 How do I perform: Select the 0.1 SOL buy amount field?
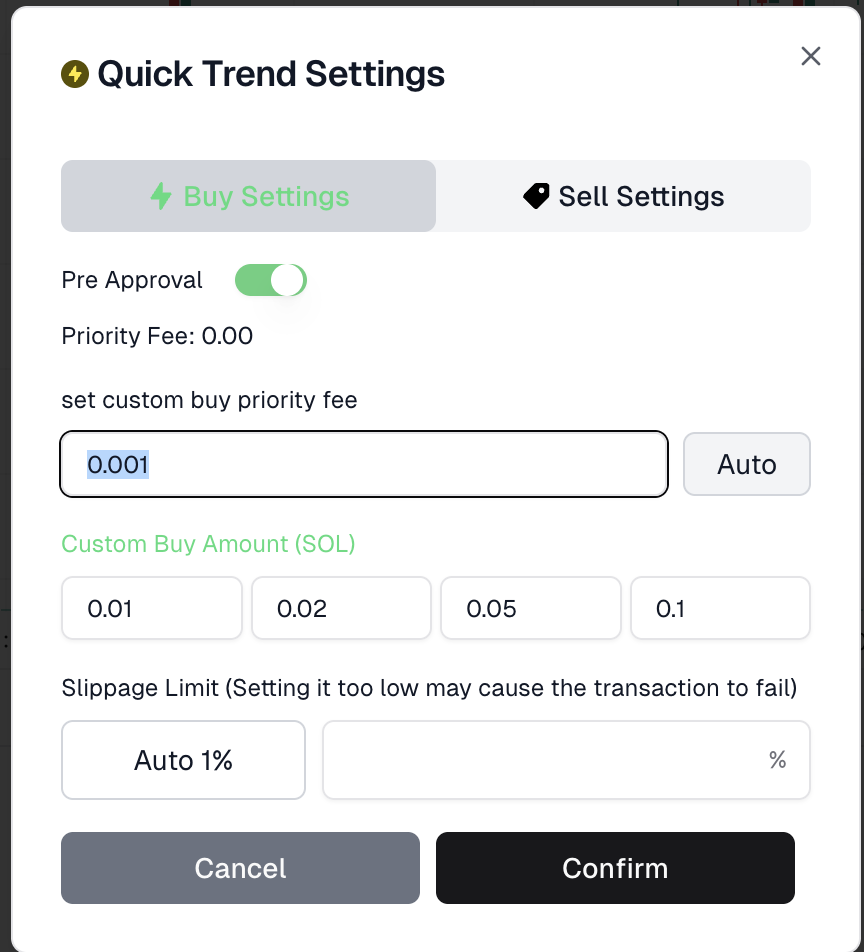pyautogui.click(x=720, y=608)
